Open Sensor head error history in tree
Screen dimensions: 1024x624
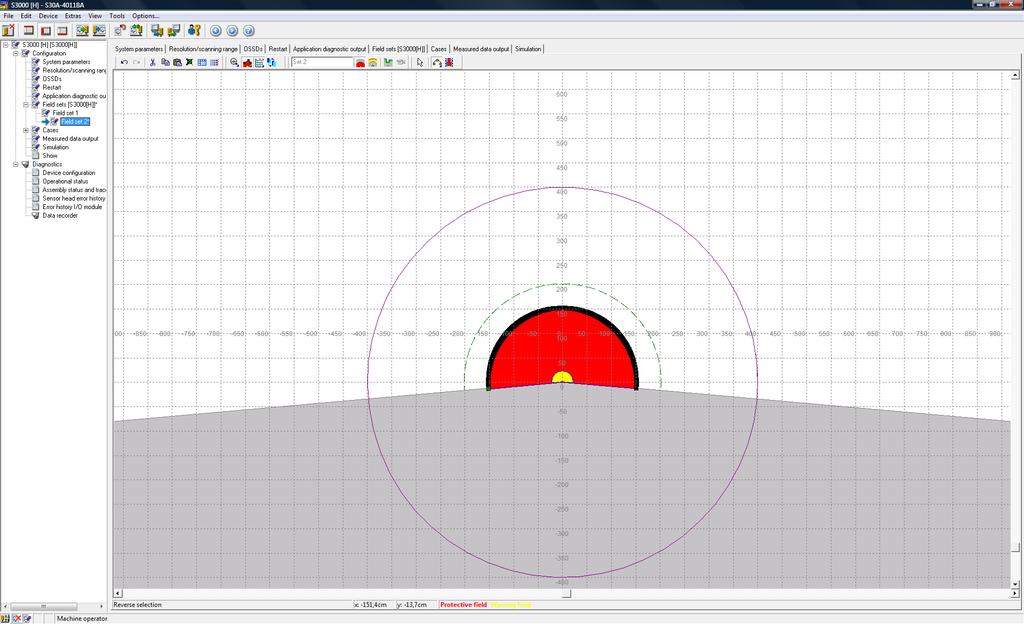[x=74, y=198]
